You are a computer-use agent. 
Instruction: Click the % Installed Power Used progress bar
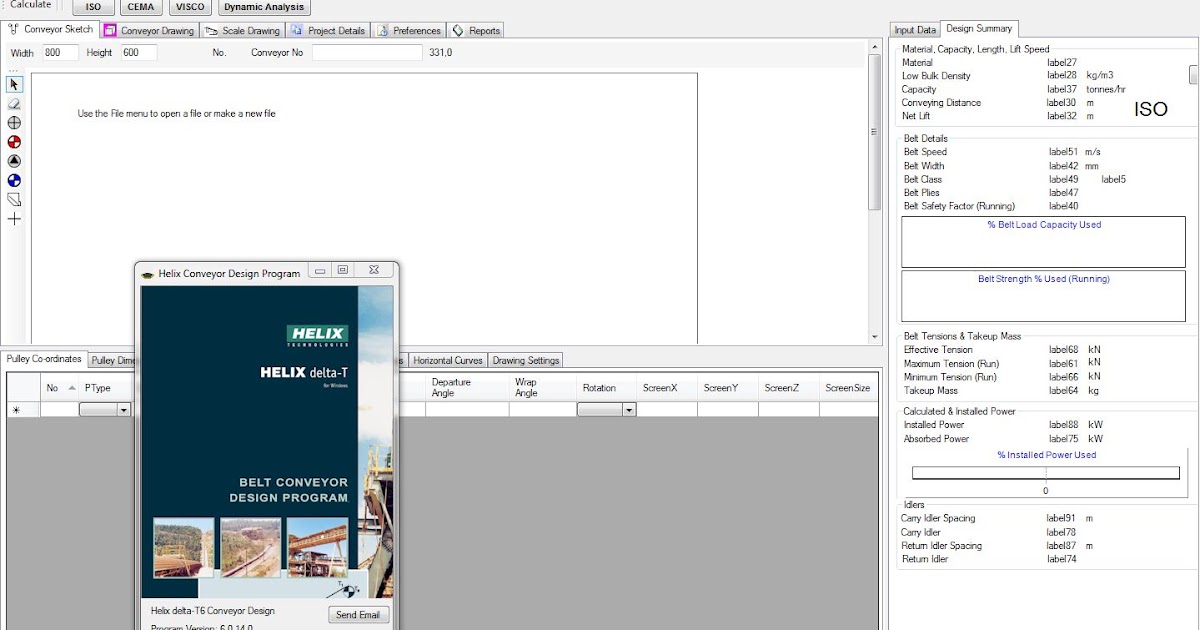click(1045, 475)
